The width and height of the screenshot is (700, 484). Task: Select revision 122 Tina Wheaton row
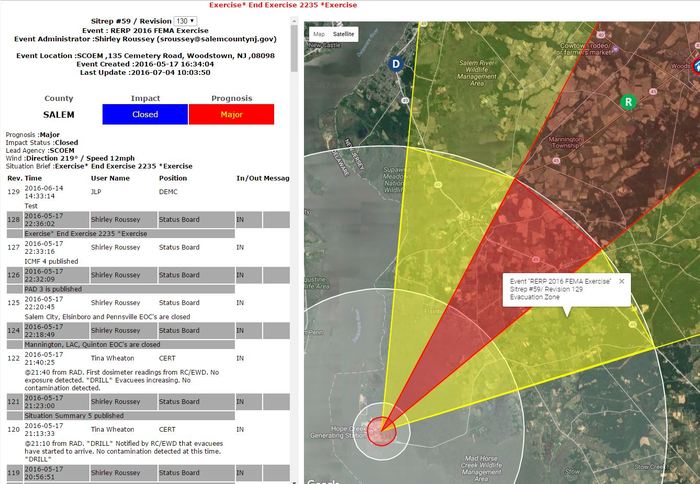[x=148, y=358]
